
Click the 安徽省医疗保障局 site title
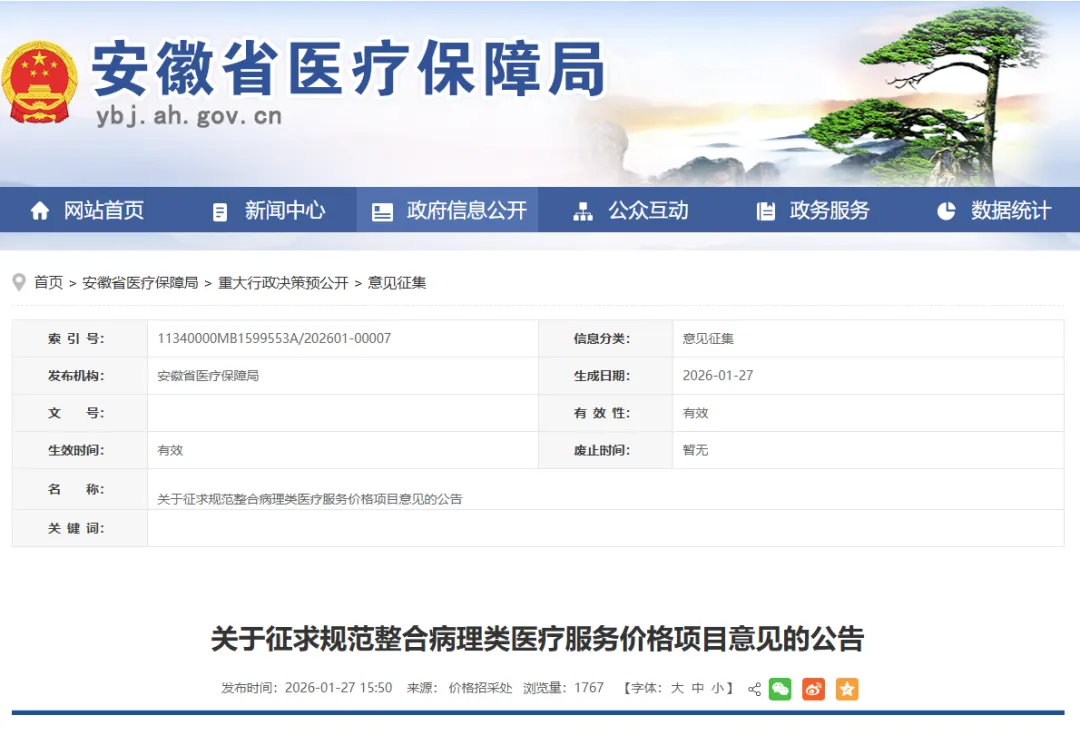[349, 69]
